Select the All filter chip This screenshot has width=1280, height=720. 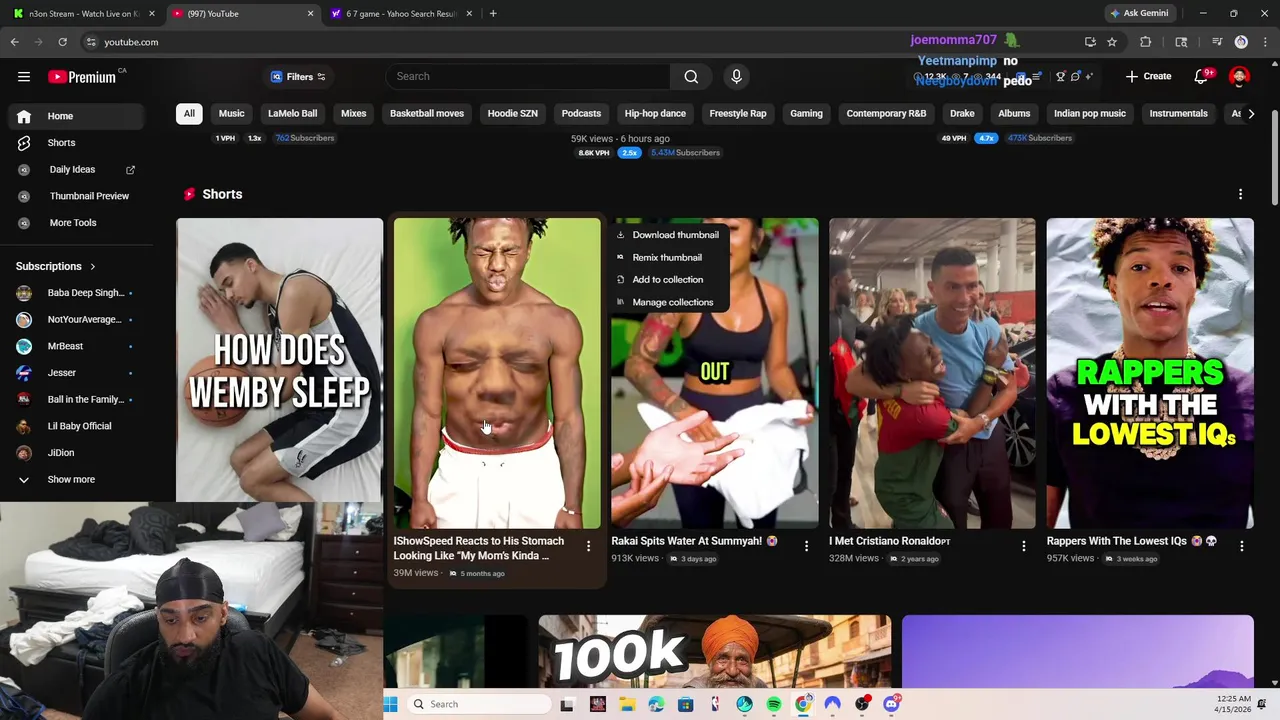click(x=189, y=113)
